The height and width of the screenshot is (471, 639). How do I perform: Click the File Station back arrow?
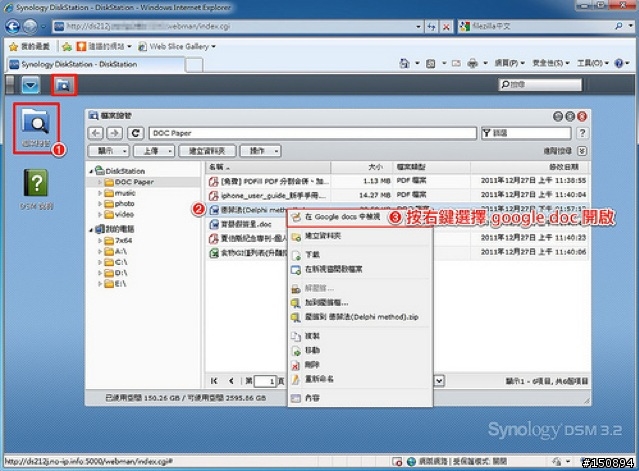(x=95, y=133)
